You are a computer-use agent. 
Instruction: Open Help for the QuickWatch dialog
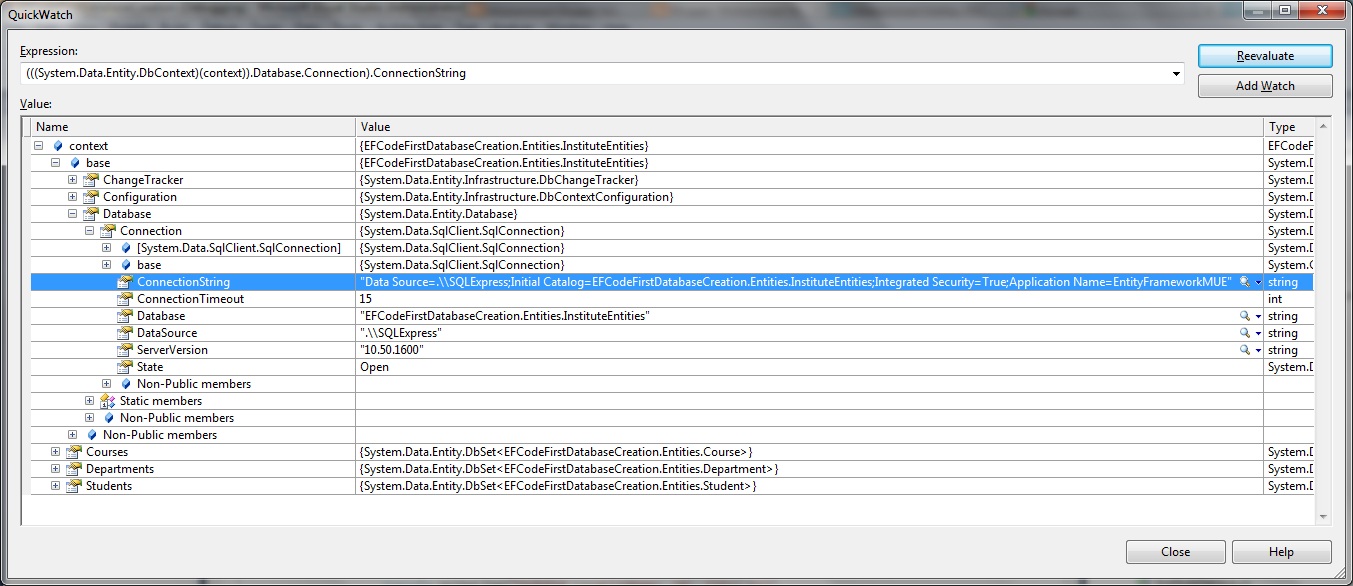(x=1280, y=551)
